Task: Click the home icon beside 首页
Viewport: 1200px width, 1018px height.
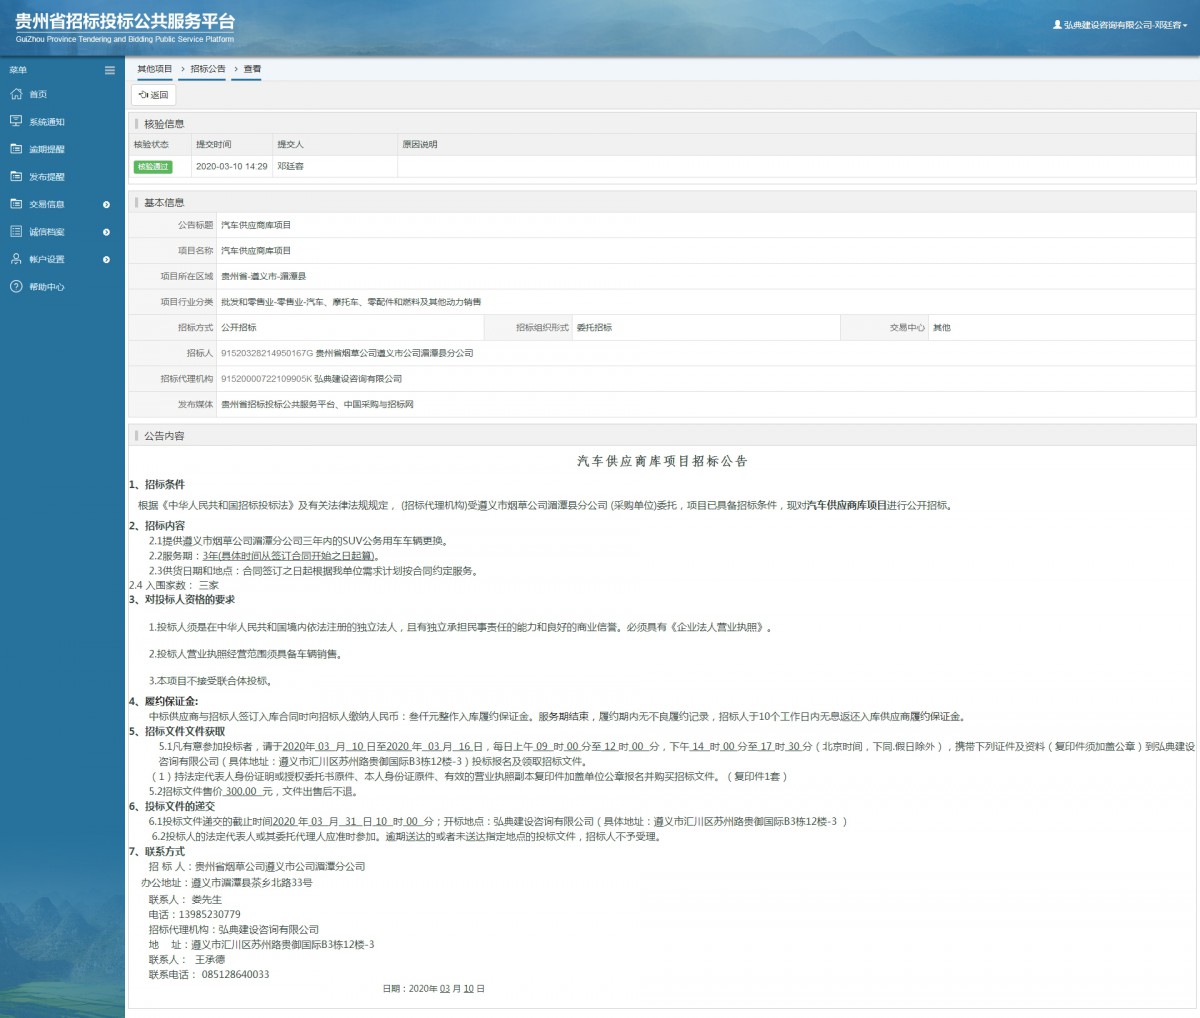Action: 16,94
